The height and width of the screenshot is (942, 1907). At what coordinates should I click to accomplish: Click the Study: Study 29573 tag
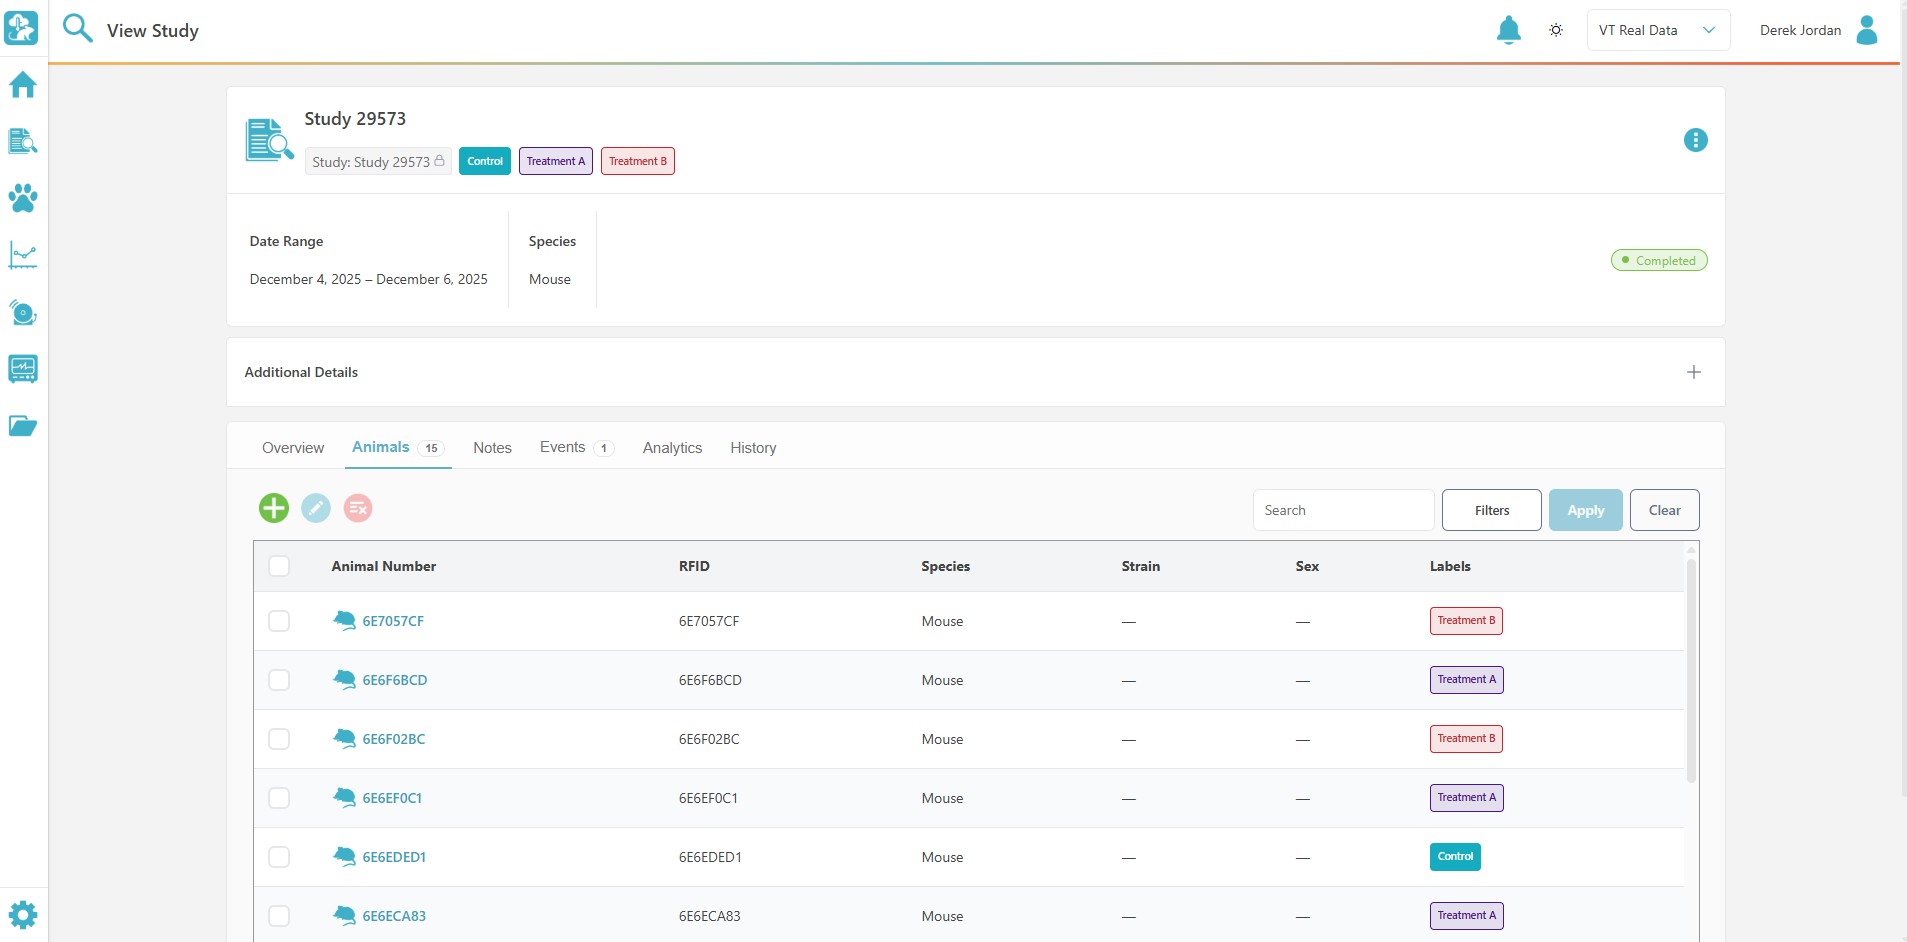pyautogui.click(x=378, y=161)
